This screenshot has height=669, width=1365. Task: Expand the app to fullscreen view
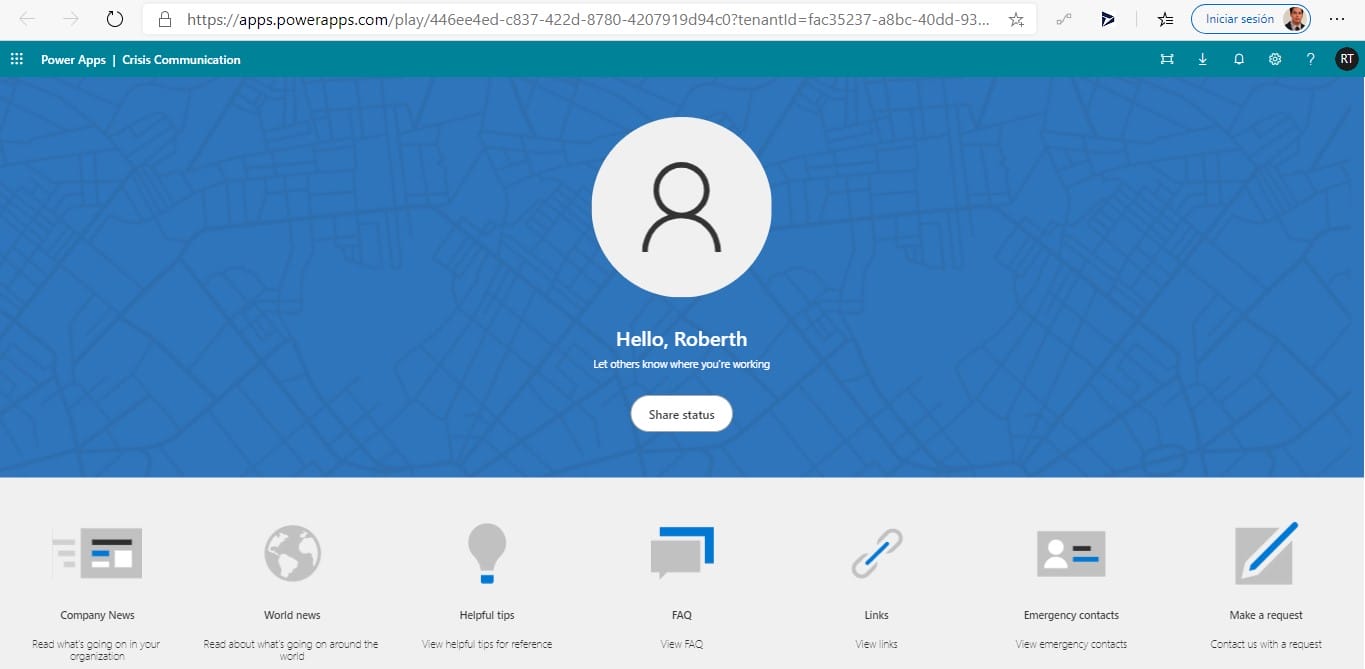(1166, 59)
